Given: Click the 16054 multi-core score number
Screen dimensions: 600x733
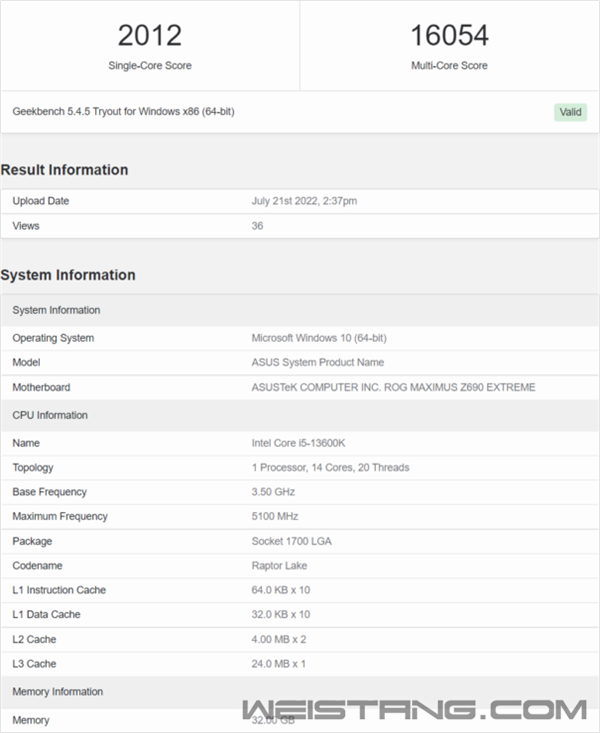Looking at the screenshot, I should coord(449,36).
